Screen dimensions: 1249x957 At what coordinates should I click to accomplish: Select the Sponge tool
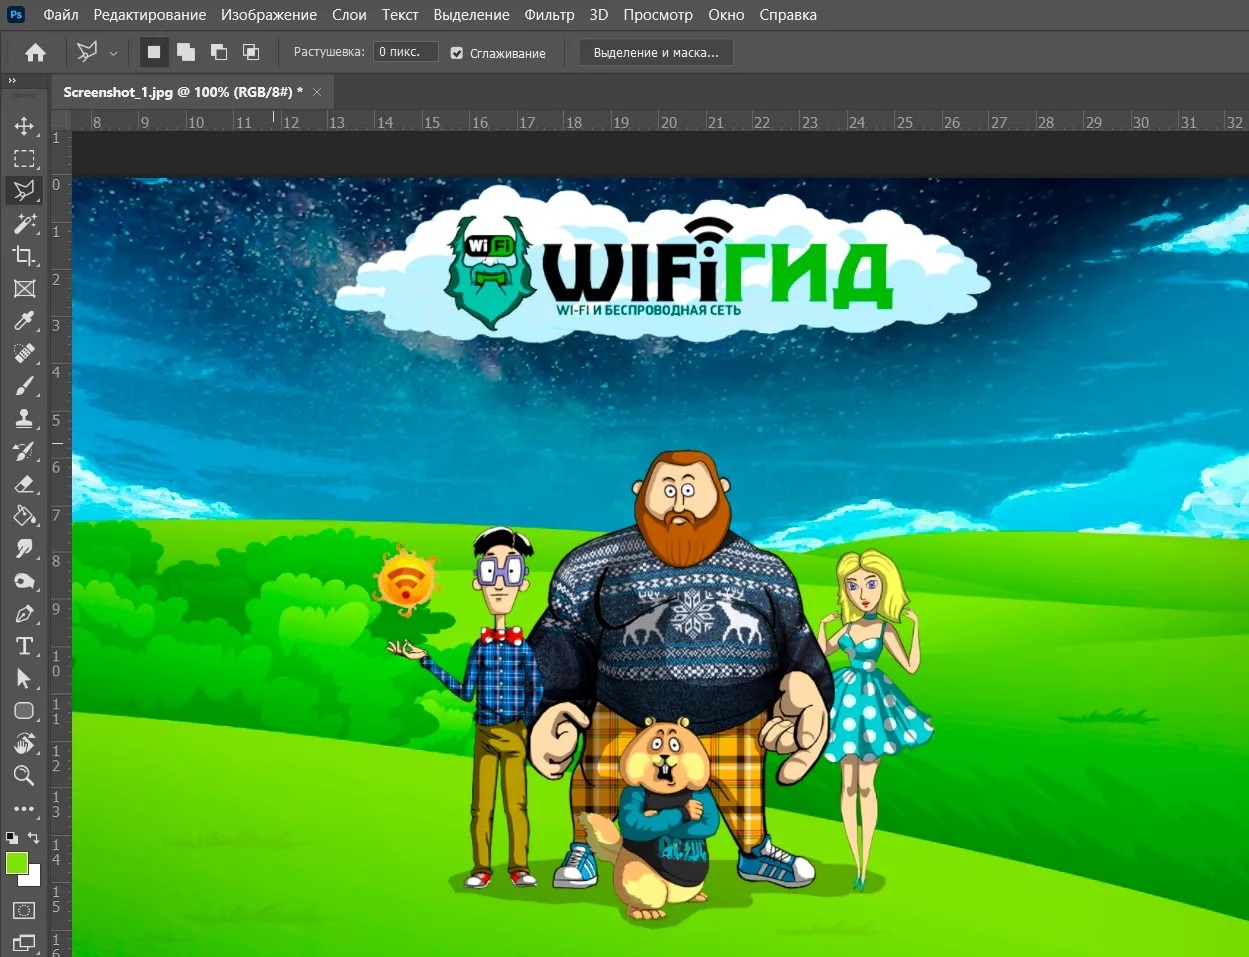(24, 581)
